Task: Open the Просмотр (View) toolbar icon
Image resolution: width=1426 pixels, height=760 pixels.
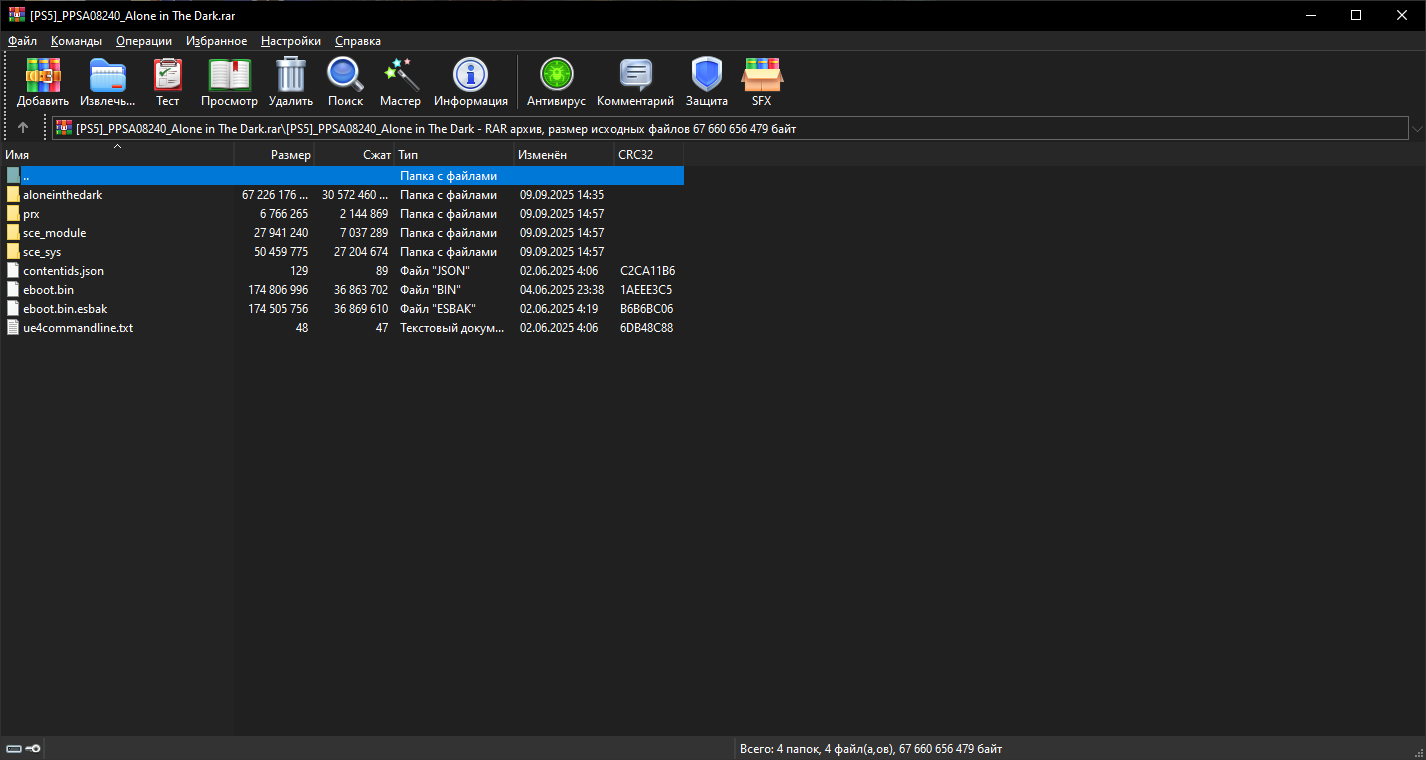Action: point(229,74)
